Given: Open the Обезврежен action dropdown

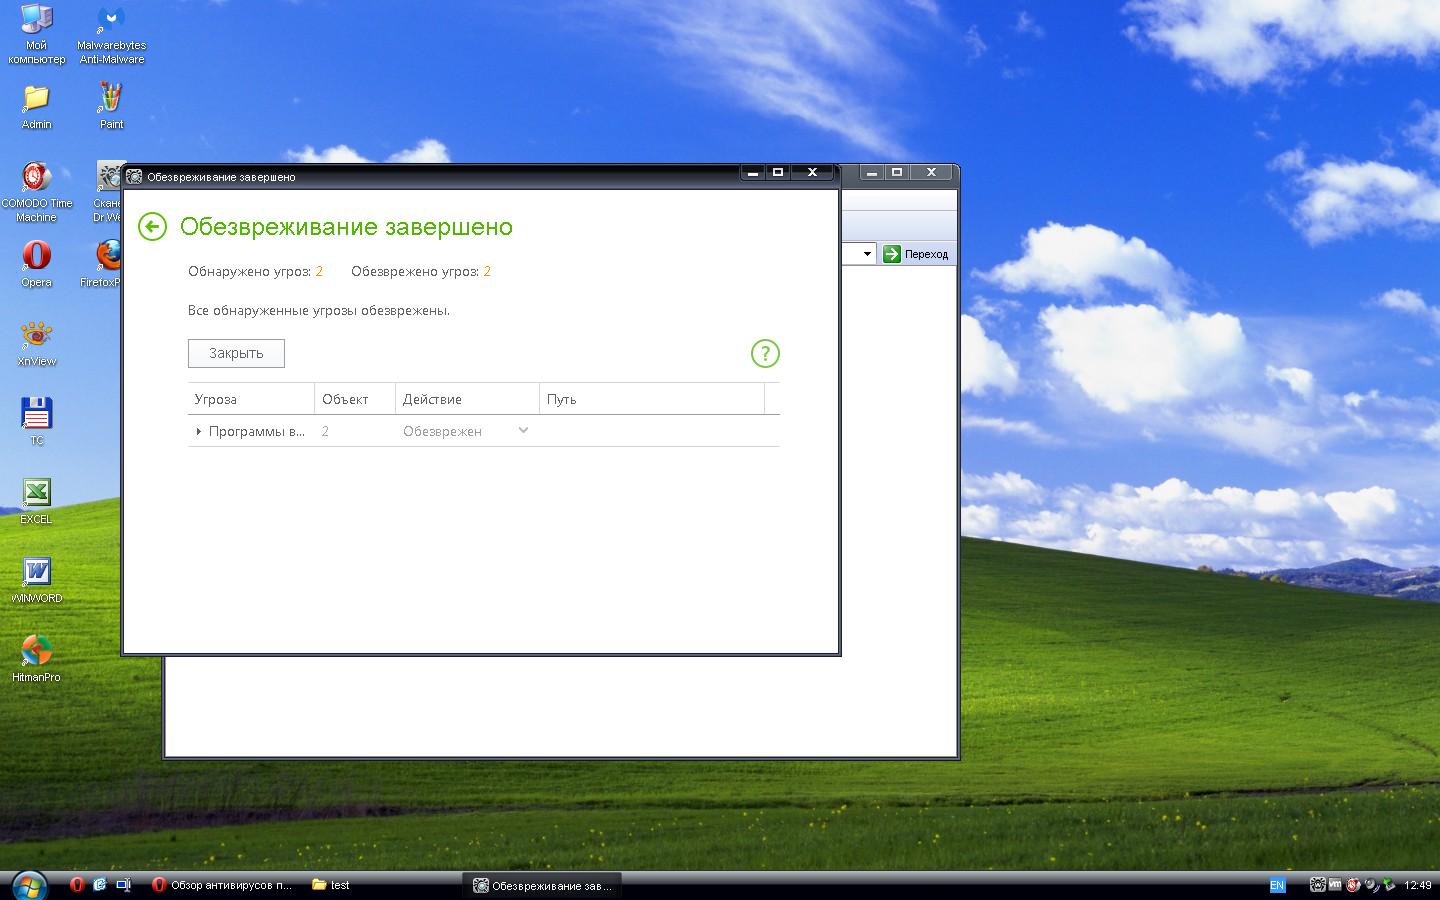Looking at the screenshot, I should pyautogui.click(x=522, y=431).
